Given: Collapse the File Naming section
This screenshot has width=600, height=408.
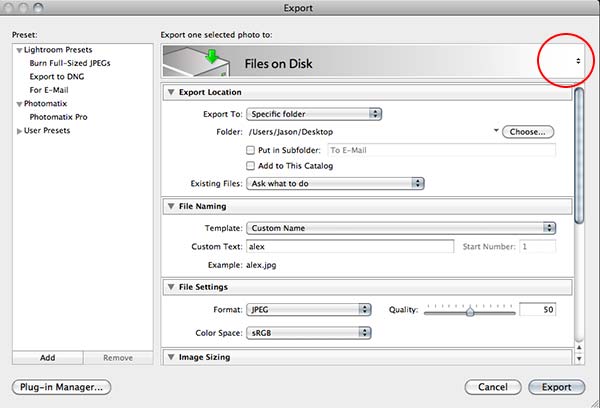Looking at the screenshot, I should coord(171,206).
